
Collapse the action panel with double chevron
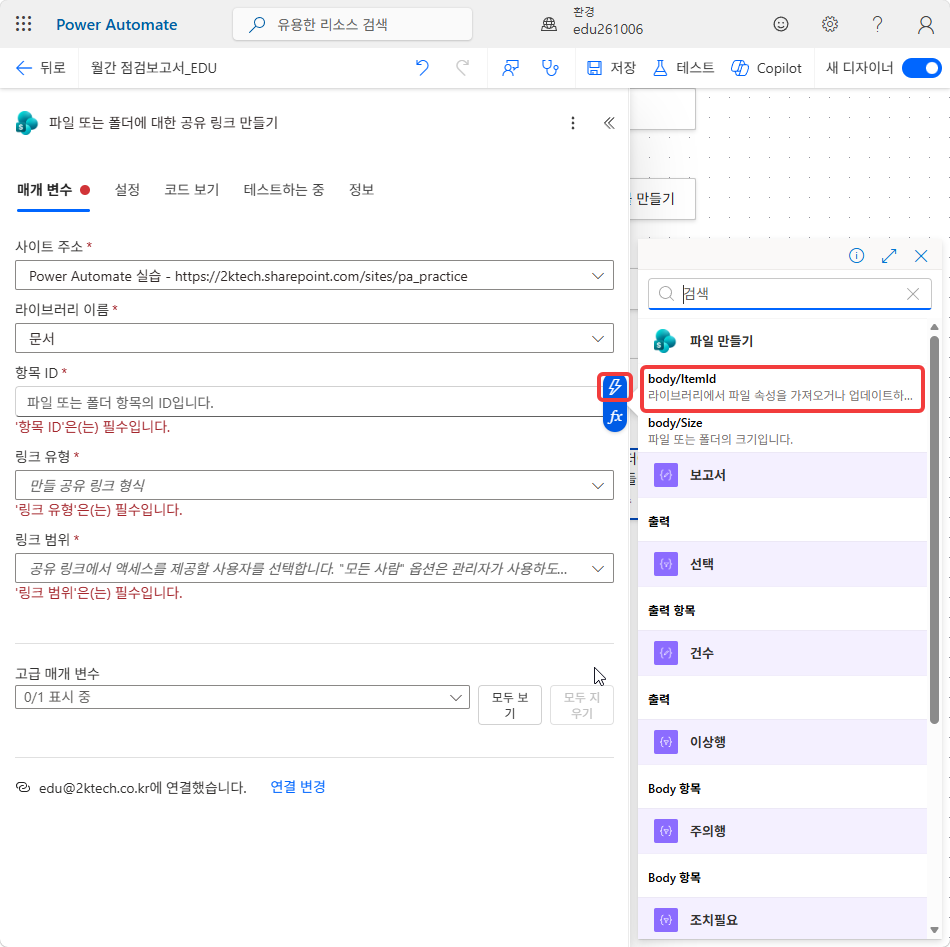[x=609, y=123]
